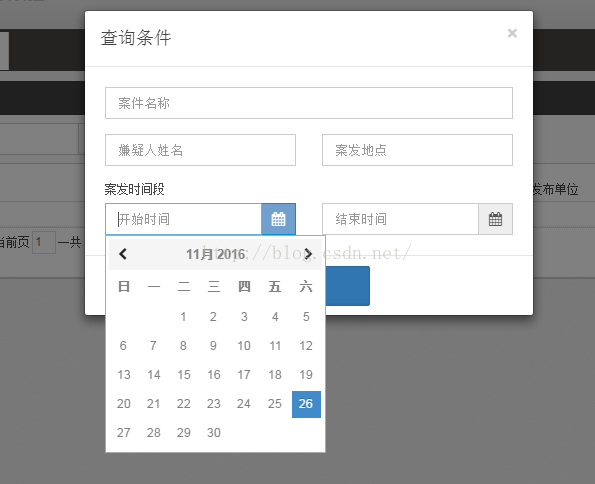Open the start time calendar icon
Screen dimensions: 595x484
(279, 219)
